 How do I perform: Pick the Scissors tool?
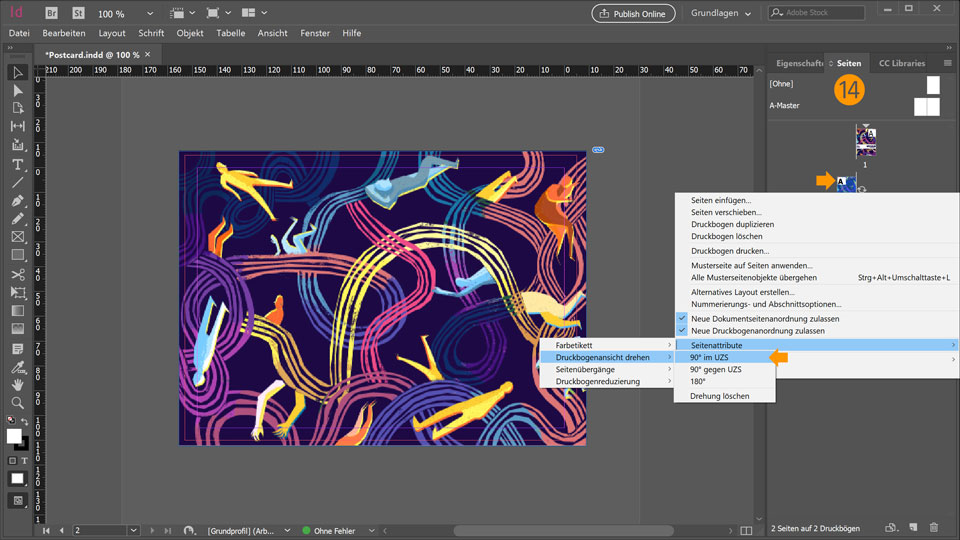17,274
